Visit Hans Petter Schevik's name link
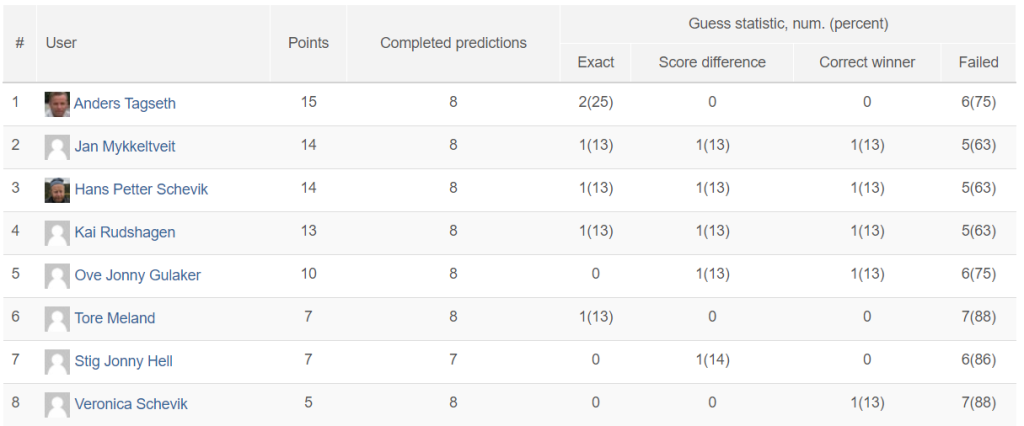The image size is (1024, 426). coord(141,190)
